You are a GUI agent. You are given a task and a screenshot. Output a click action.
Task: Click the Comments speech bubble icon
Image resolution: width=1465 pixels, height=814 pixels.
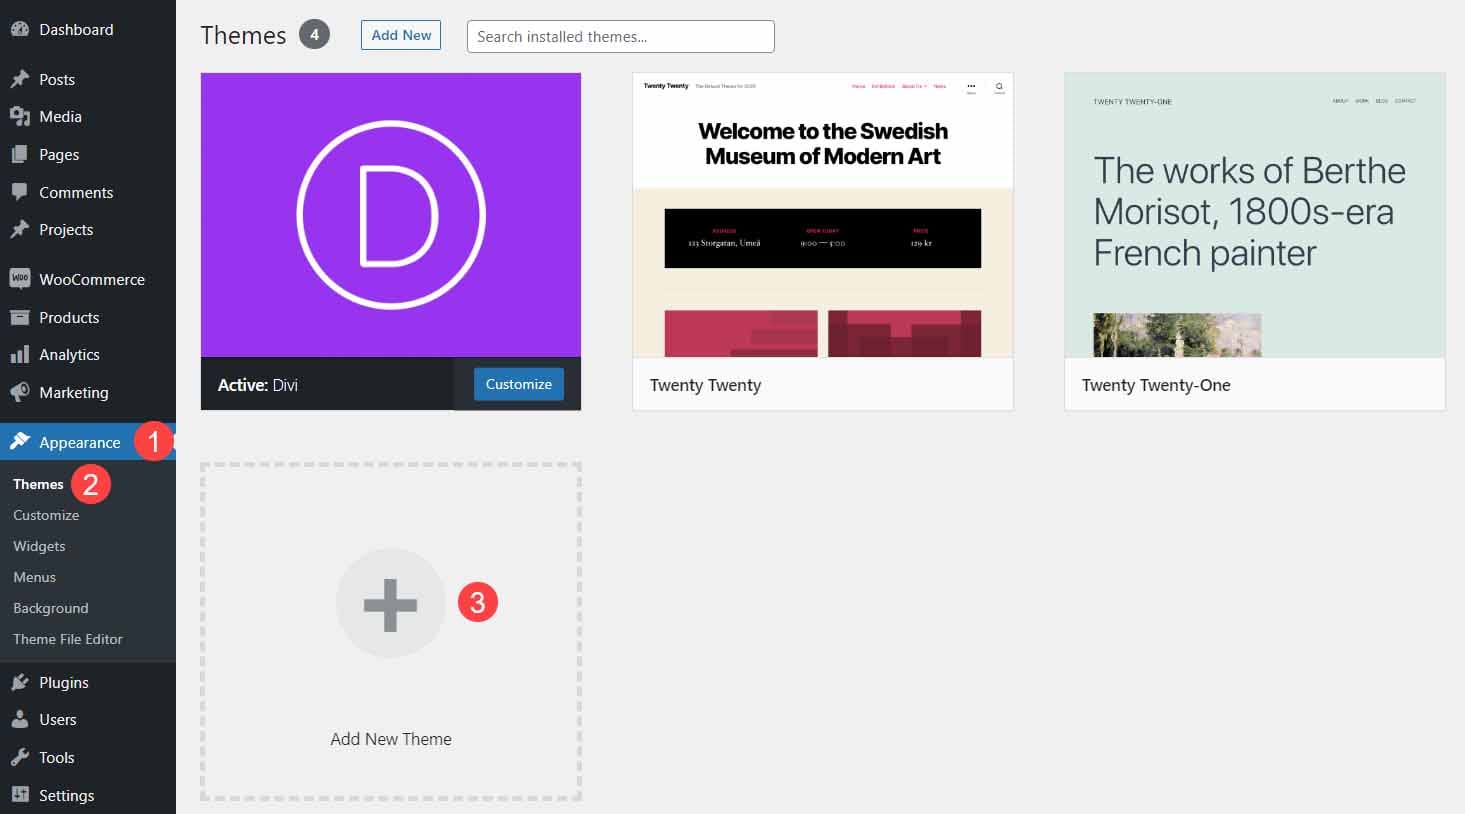coord(19,191)
